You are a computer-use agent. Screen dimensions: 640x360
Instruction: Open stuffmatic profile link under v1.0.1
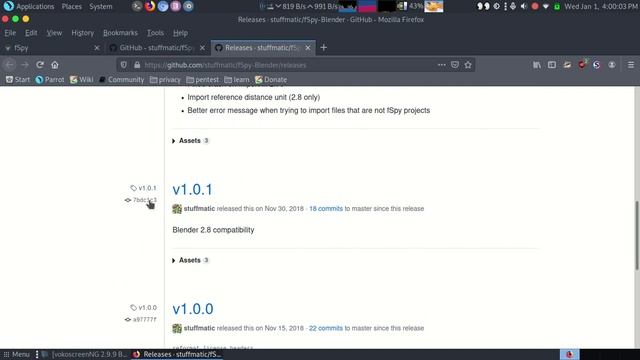pos(199,209)
